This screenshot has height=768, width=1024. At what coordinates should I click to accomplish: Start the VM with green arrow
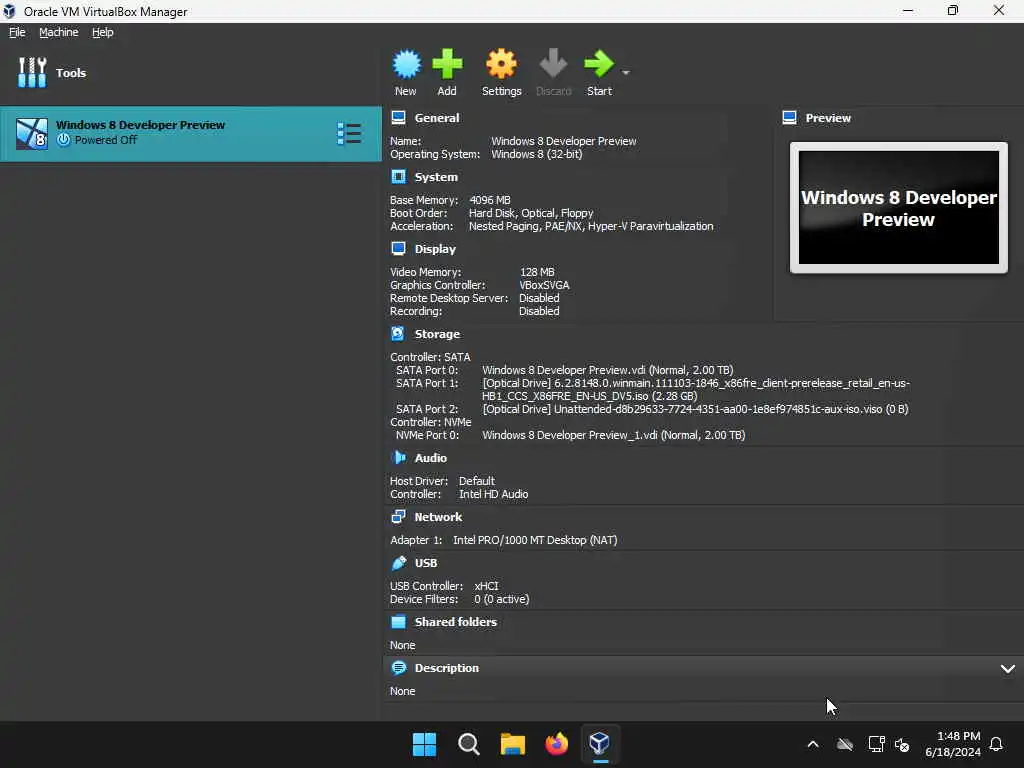(x=599, y=64)
